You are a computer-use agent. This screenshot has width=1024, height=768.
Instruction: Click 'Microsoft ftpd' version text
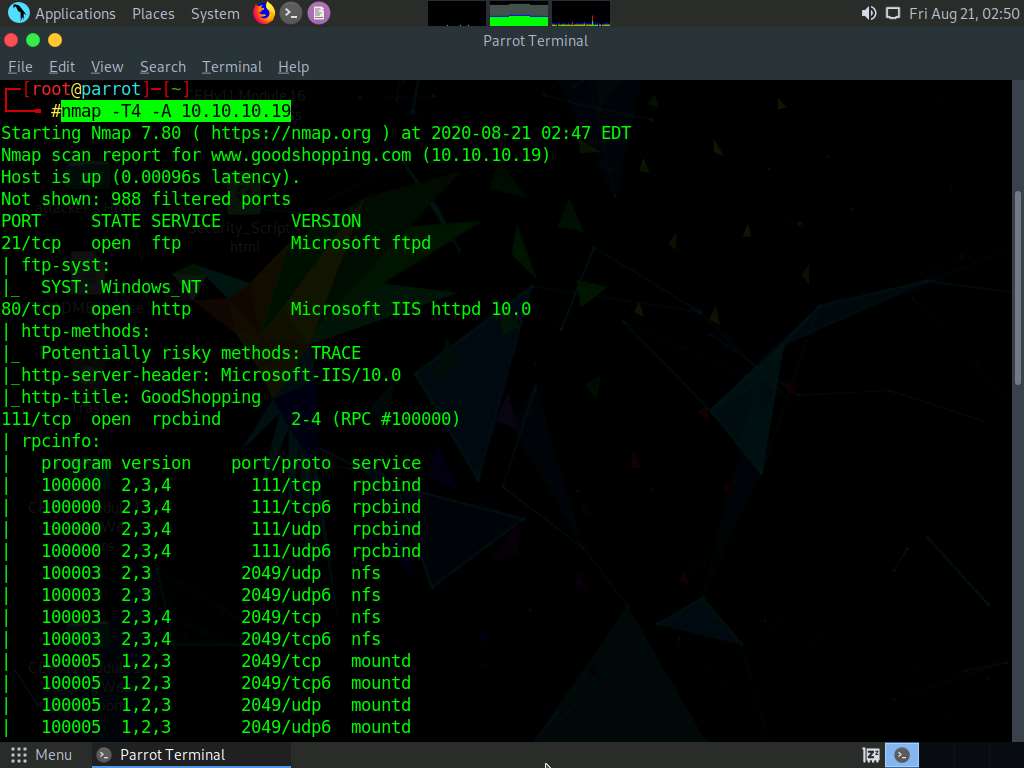click(x=360, y=243)
